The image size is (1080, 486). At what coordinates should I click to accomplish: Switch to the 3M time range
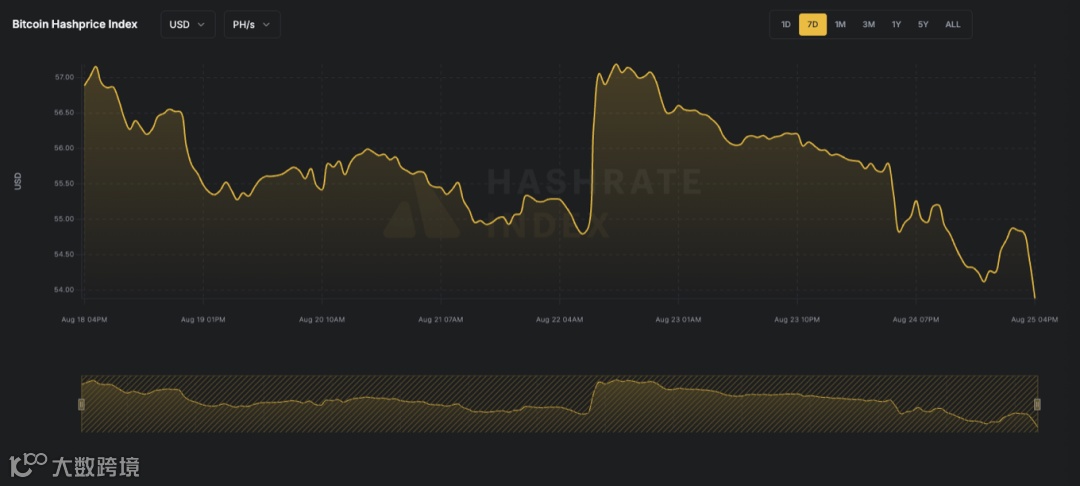coord(869,25)
